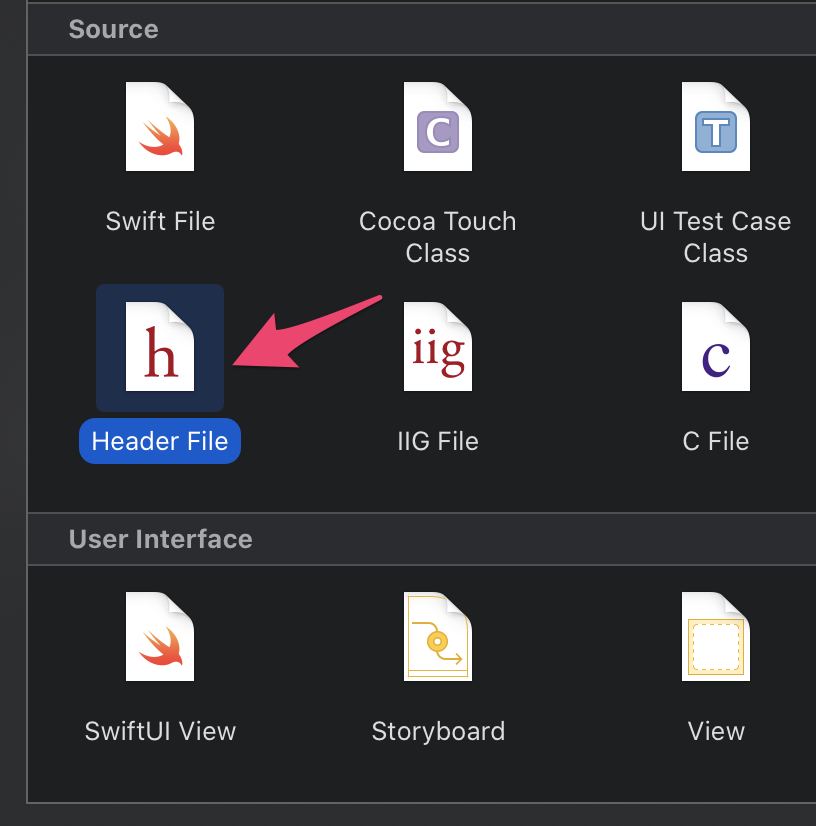Click the Cocoa Touch Class label
This screenshot has width=816, height=826.
point(438,237)
